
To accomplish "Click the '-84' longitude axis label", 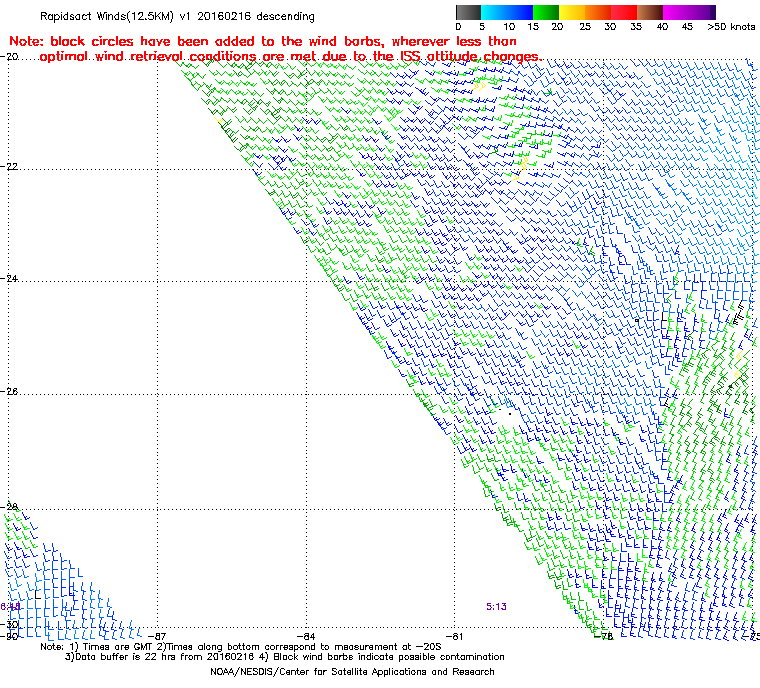I will (x=305, y=636).
